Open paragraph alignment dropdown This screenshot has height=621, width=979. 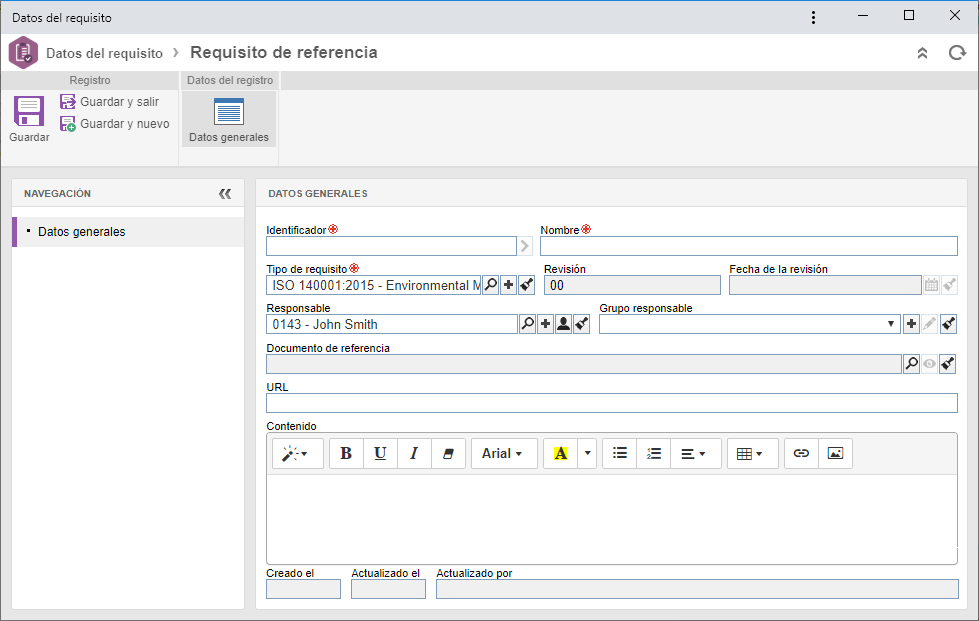695,454
